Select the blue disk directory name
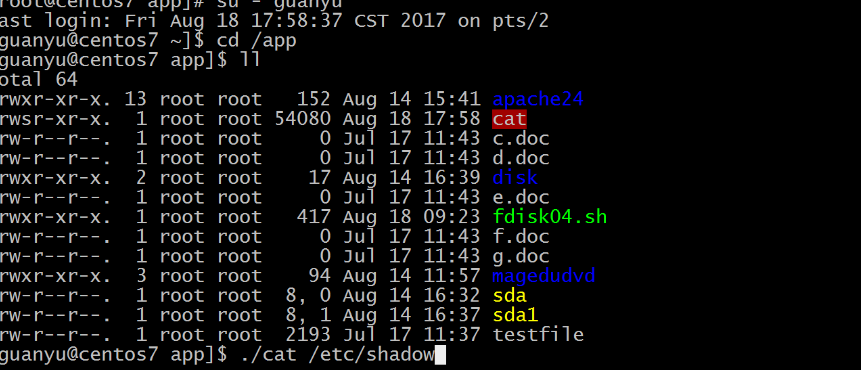Screen dimensions: 861x370 tap(515, 178)
